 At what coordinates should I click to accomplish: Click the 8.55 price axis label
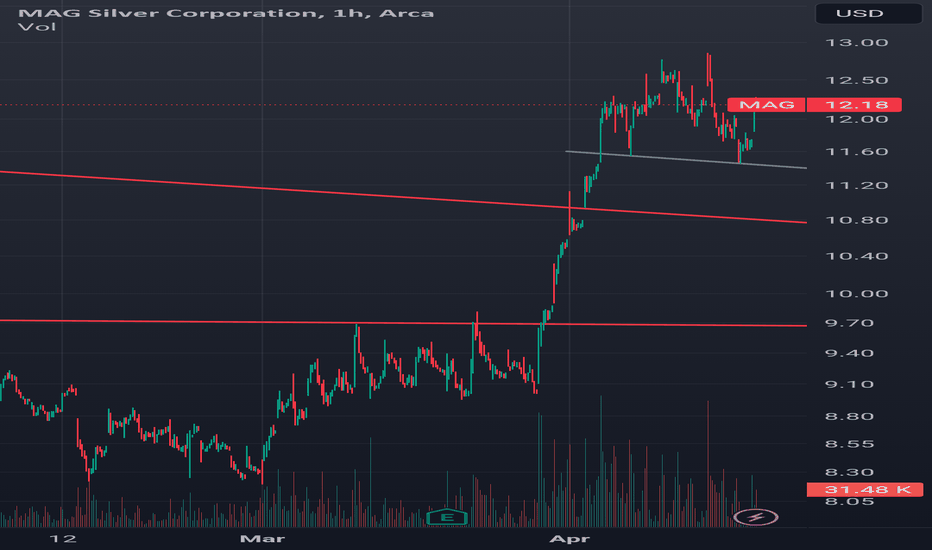pyautogui.click(x=849, y=444)
